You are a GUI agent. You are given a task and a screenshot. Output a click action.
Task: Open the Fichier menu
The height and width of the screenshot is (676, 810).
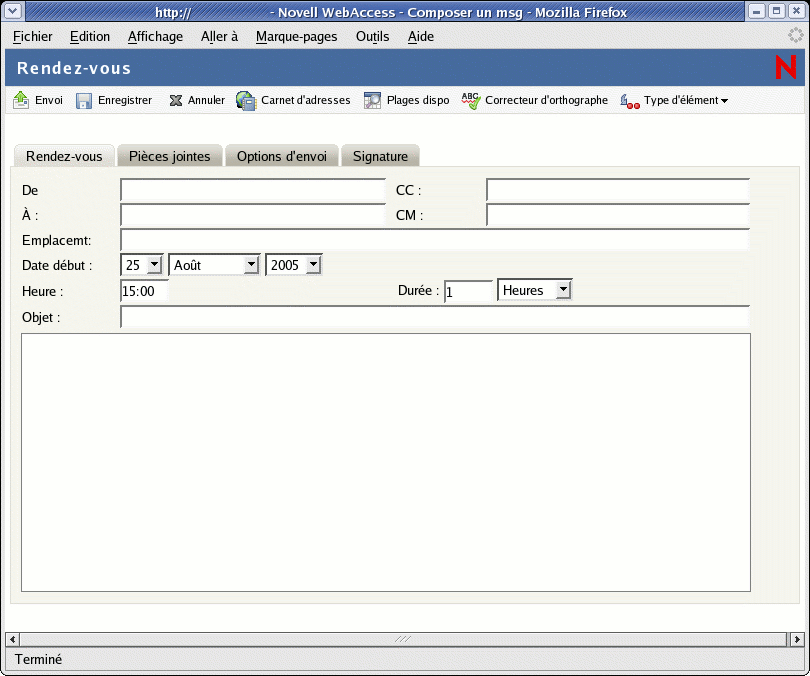[x=33, y=37]
